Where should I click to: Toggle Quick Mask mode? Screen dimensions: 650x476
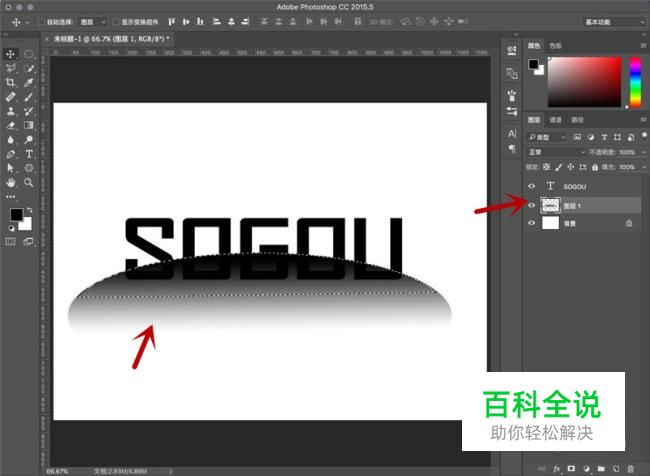10,241
